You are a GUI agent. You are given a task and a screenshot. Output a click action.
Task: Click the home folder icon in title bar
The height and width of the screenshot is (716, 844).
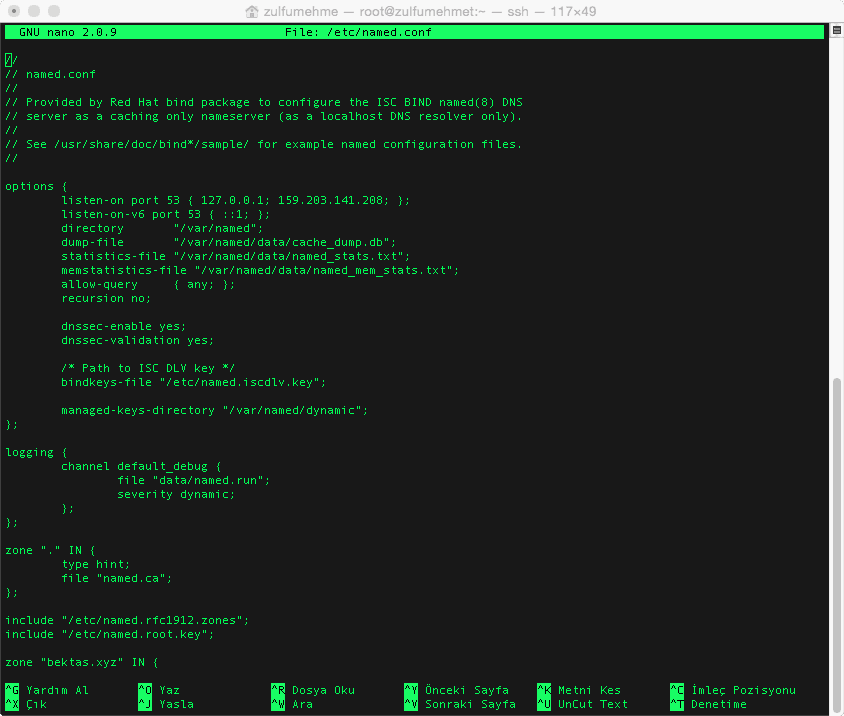click(x=251, y=11)
